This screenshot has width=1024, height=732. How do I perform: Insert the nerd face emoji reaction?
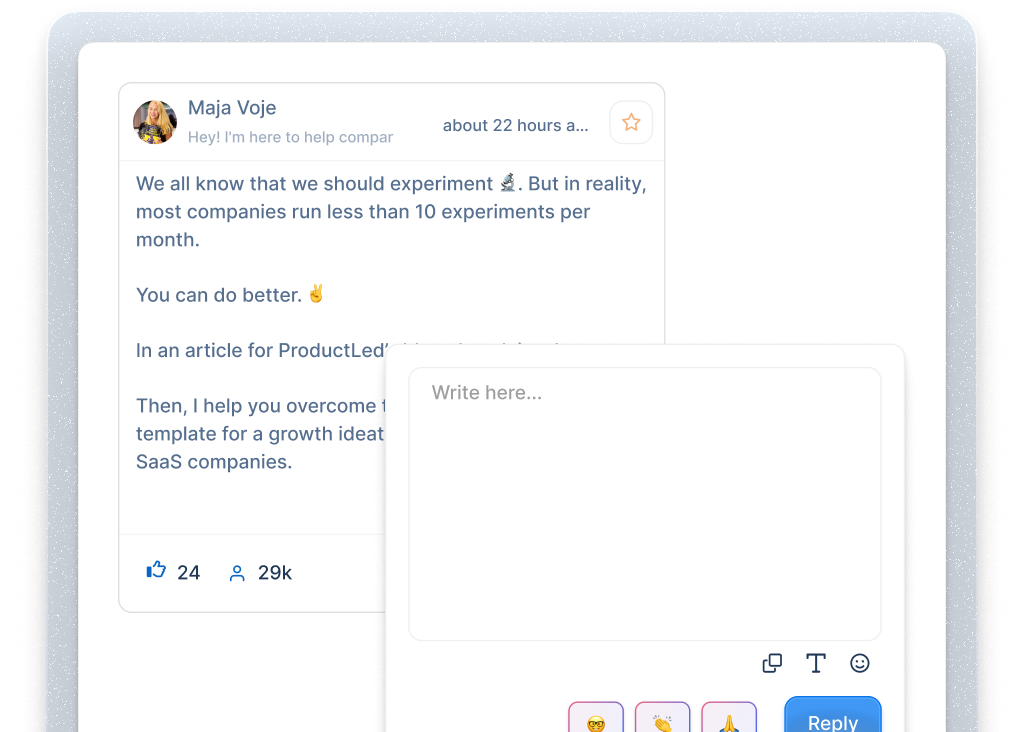coord(596,719)
